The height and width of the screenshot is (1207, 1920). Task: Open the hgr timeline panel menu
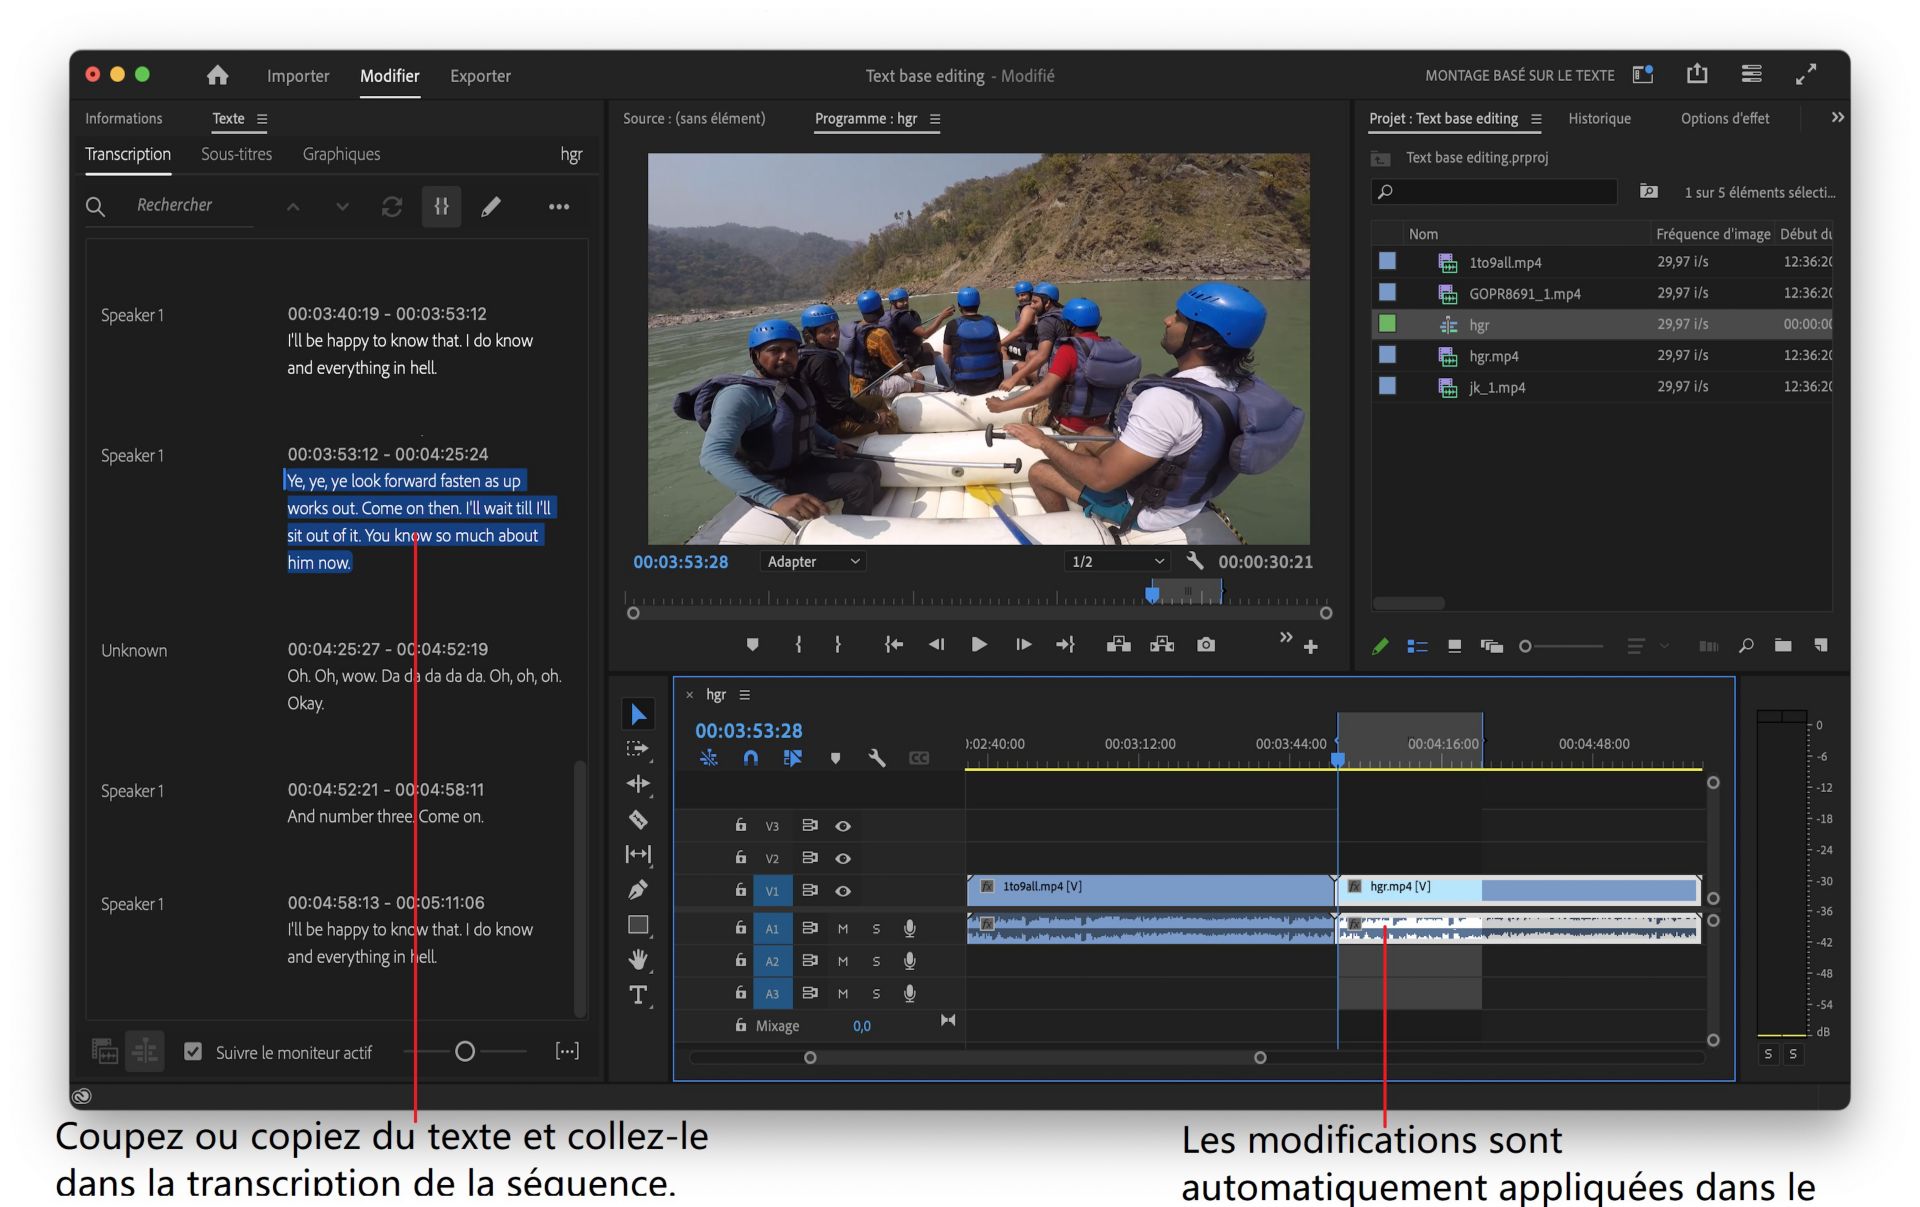click(x=744, y=694)
